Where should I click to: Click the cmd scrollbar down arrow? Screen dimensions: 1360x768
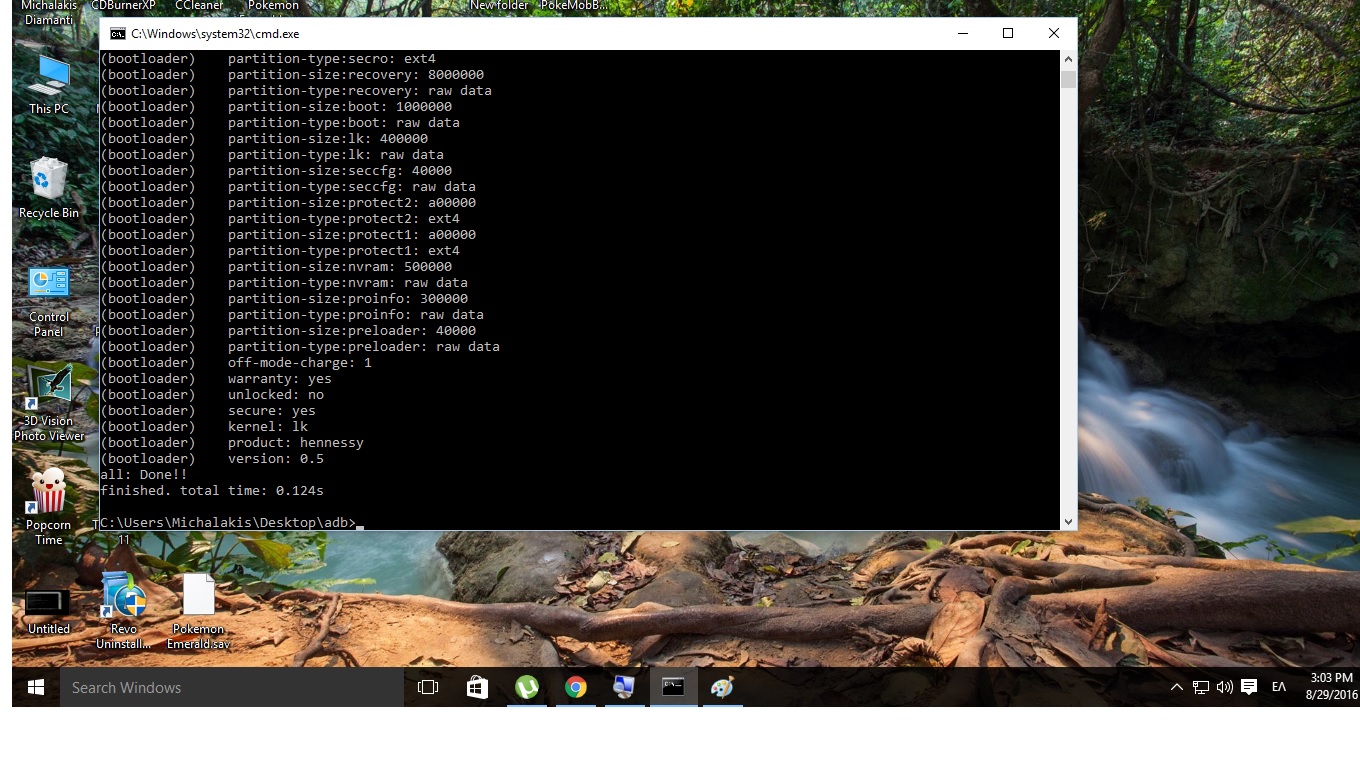pos(1068,521)
